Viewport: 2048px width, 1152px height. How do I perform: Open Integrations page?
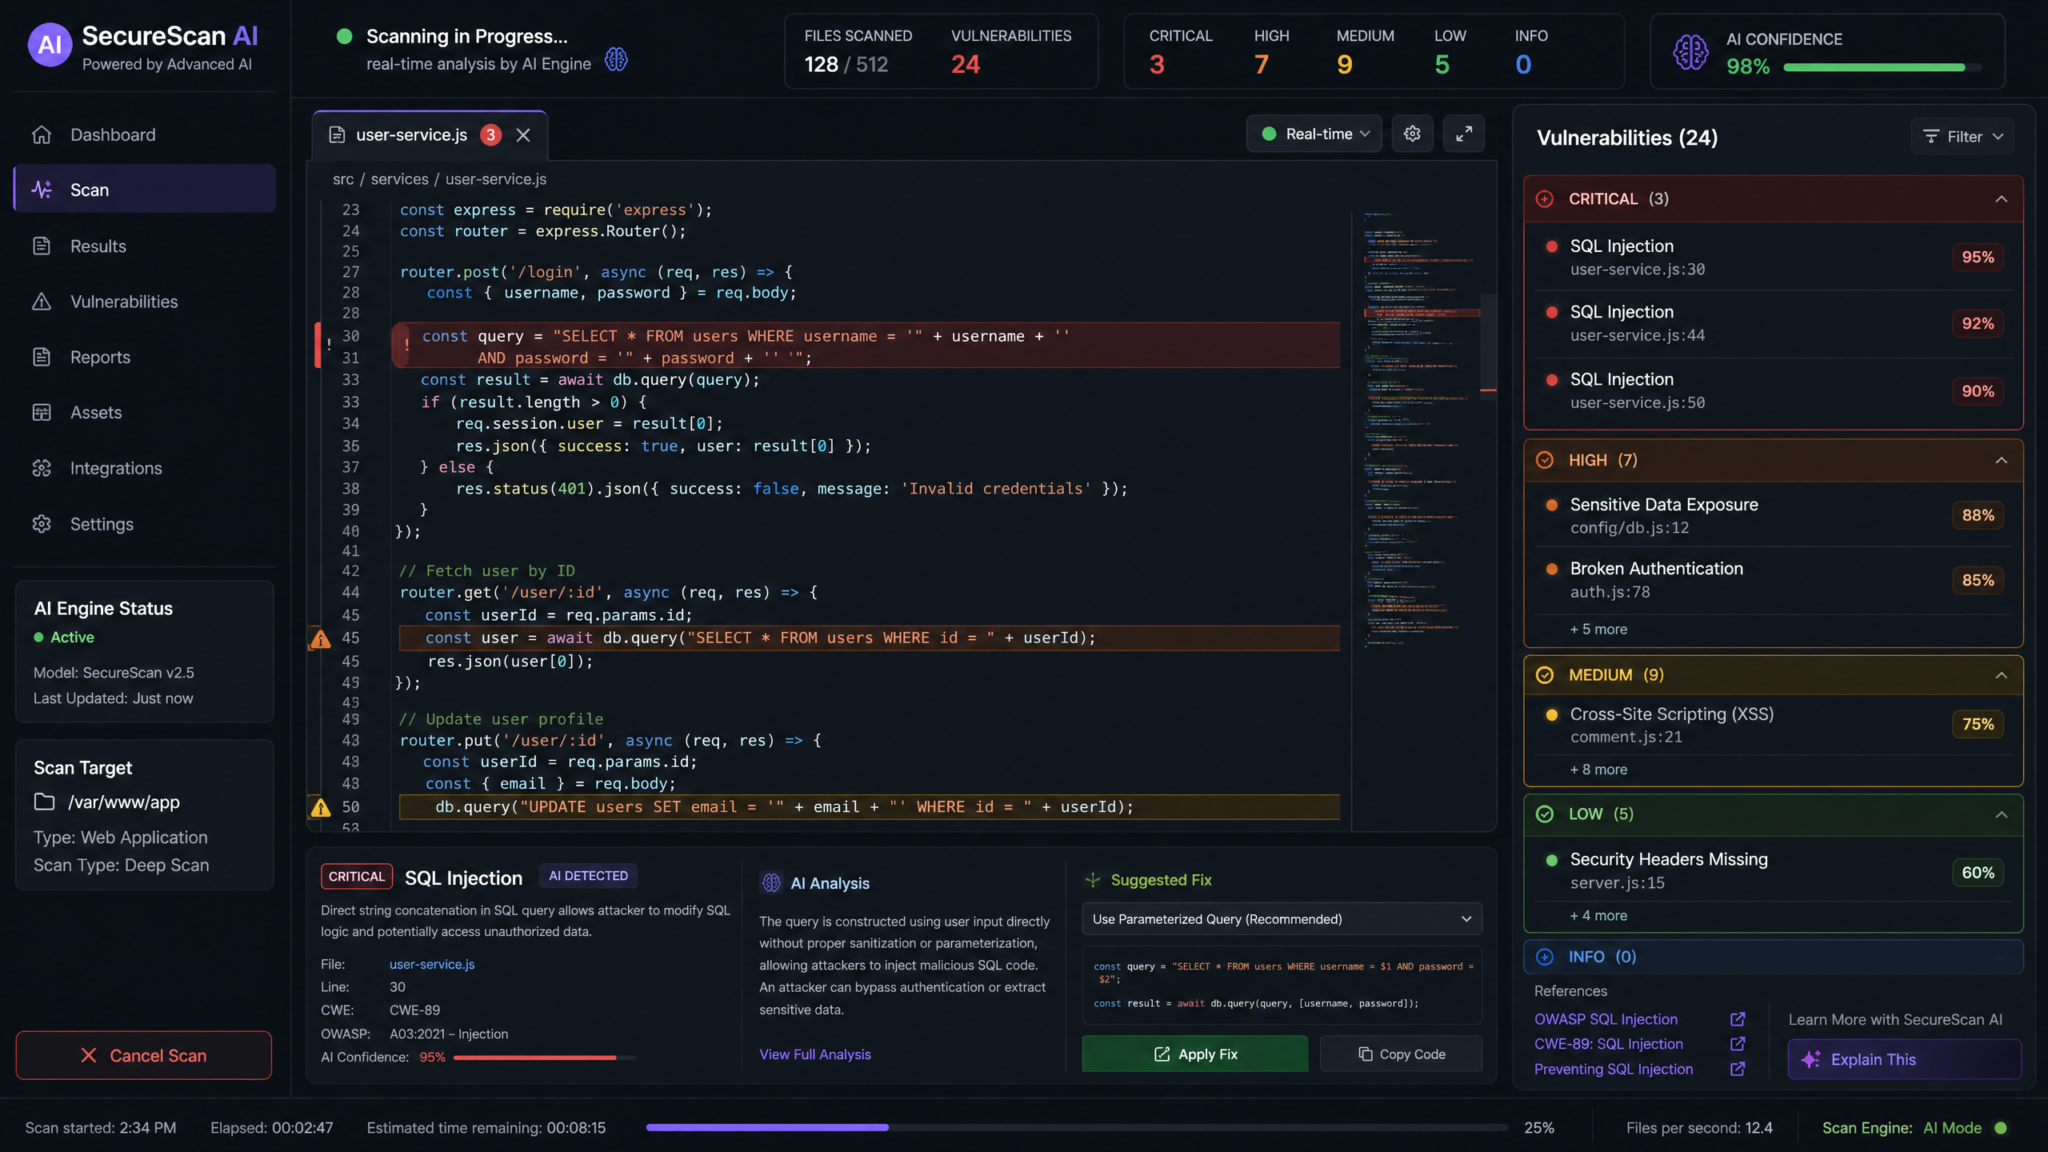coord(144,468)
